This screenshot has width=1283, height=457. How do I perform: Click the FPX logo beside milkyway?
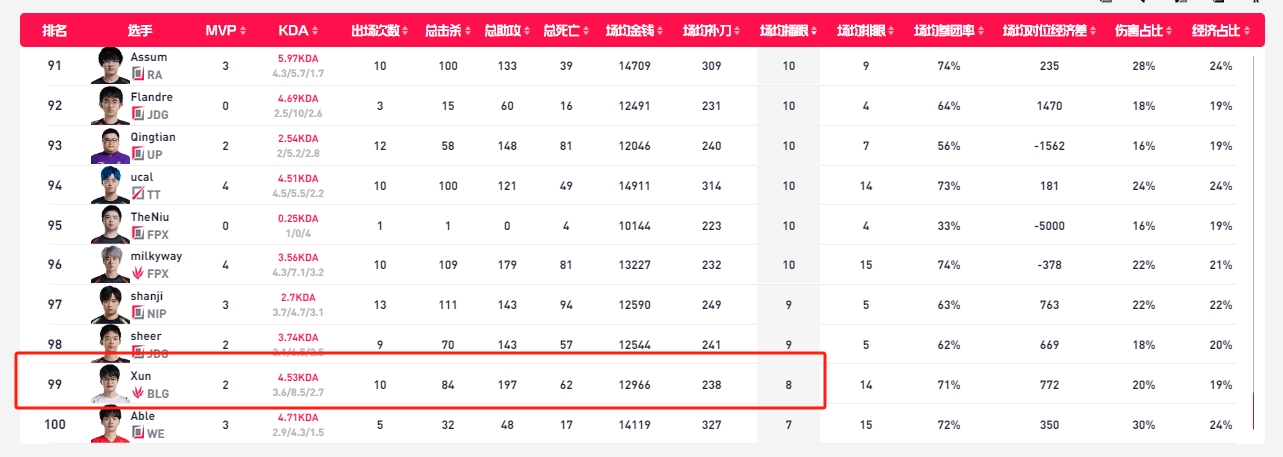(x=138, y=273)
